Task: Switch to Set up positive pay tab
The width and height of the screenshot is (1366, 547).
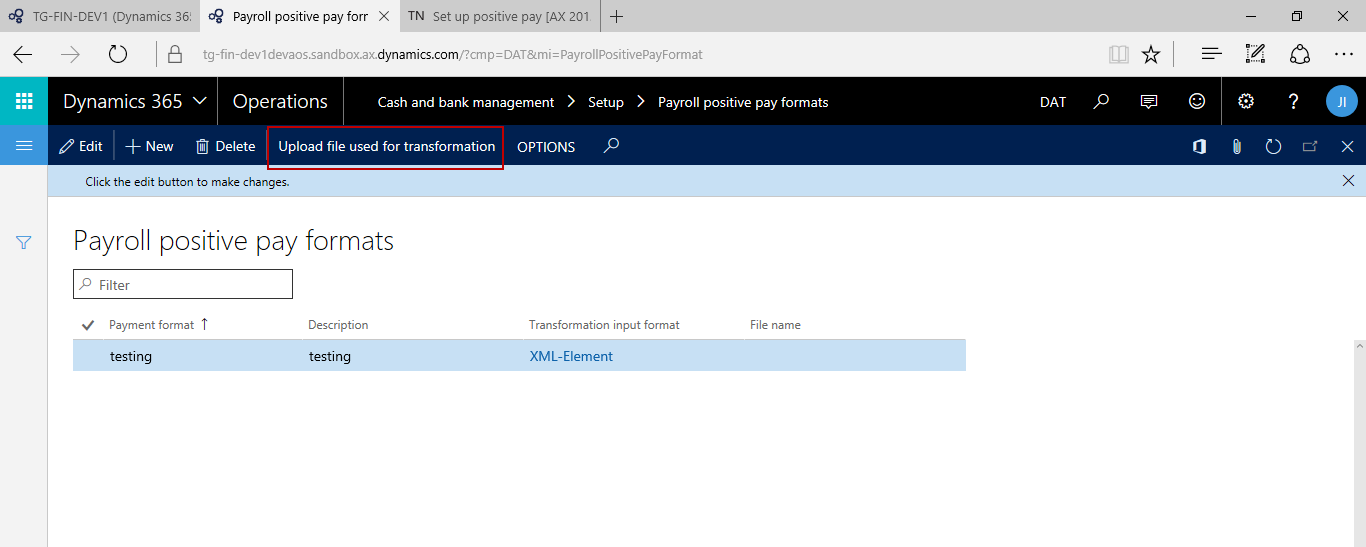Action: (499, 17)
